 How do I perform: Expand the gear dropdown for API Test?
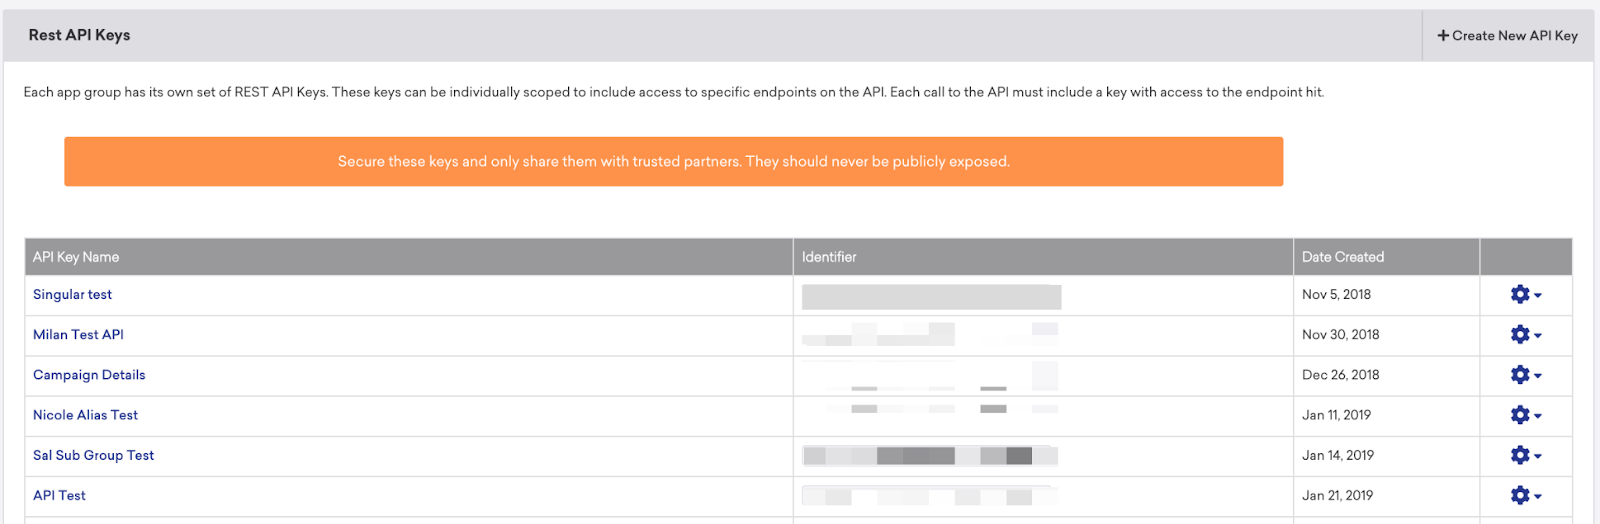(x=1525, y=495)
